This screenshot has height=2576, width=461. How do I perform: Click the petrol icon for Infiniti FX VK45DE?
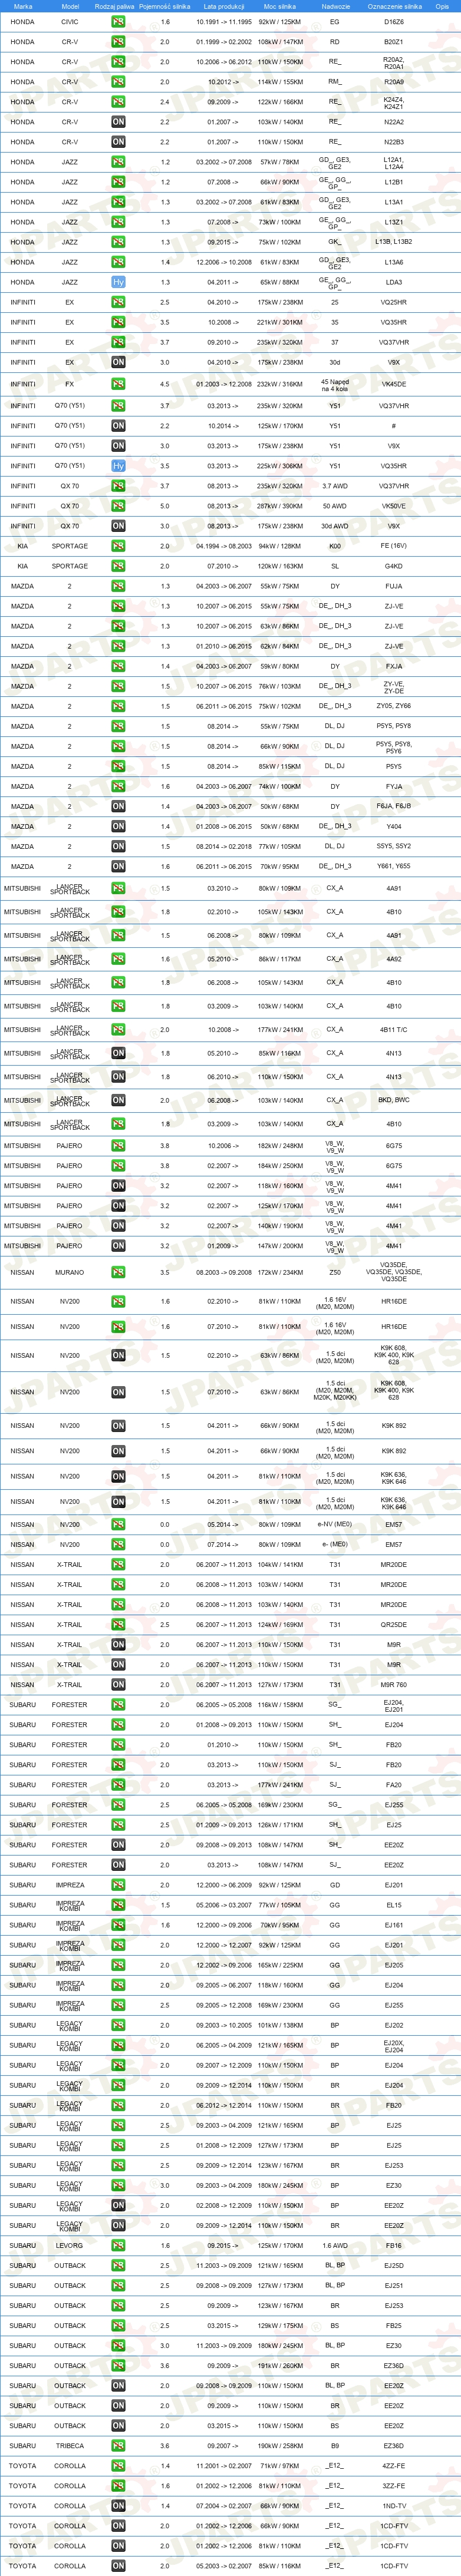coord(118,384)
